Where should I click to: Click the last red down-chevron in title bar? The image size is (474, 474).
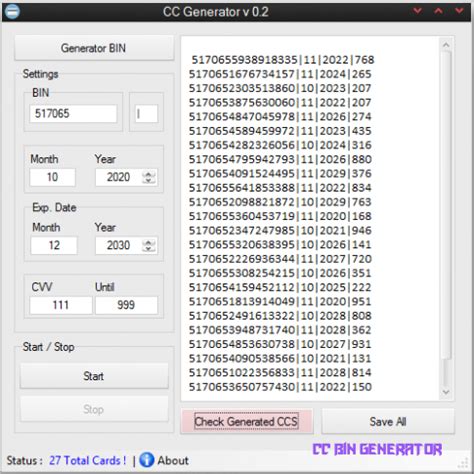pos(459,11)
